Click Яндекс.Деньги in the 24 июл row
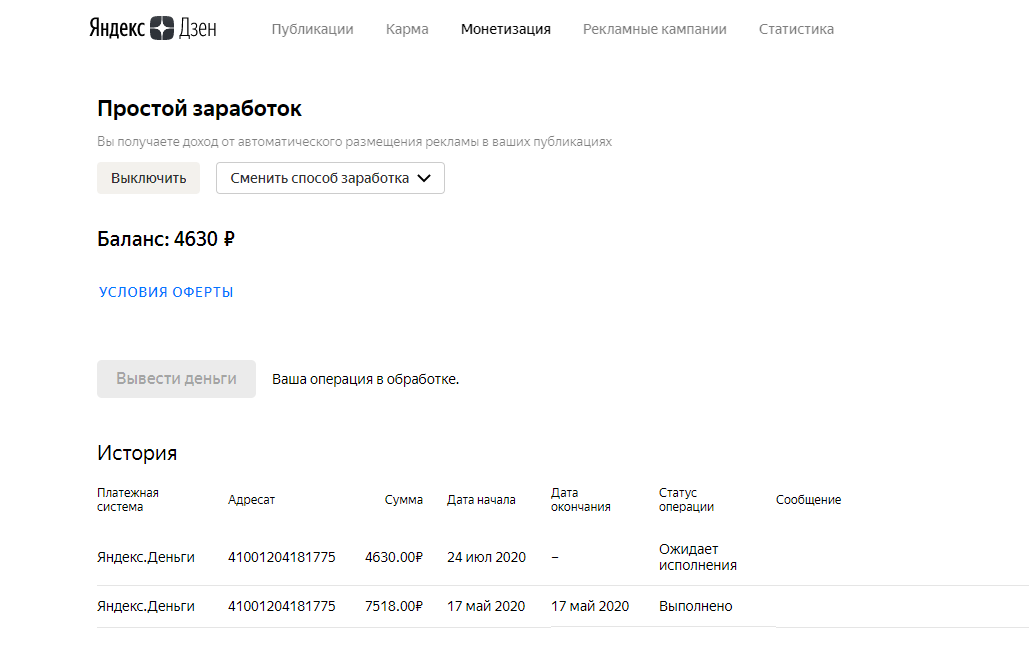 click(146, 557)
